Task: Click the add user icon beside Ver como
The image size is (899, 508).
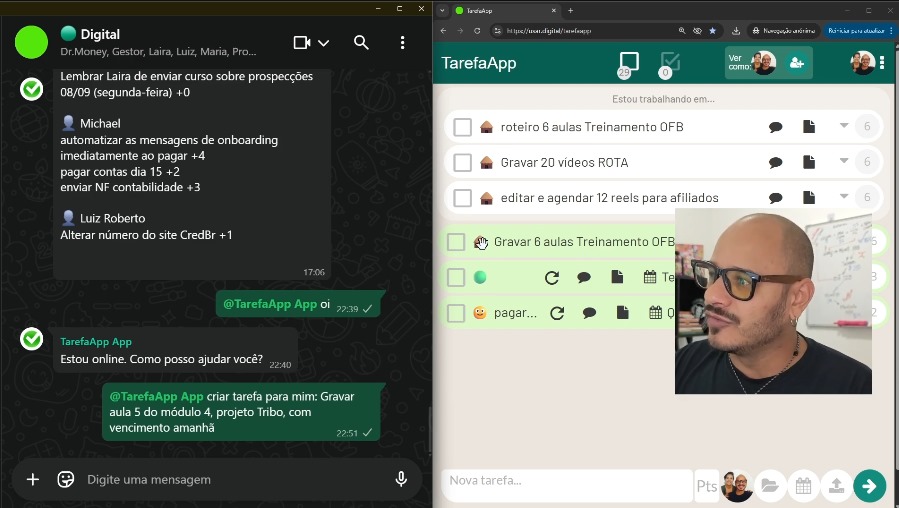Action: click(796, 63)
